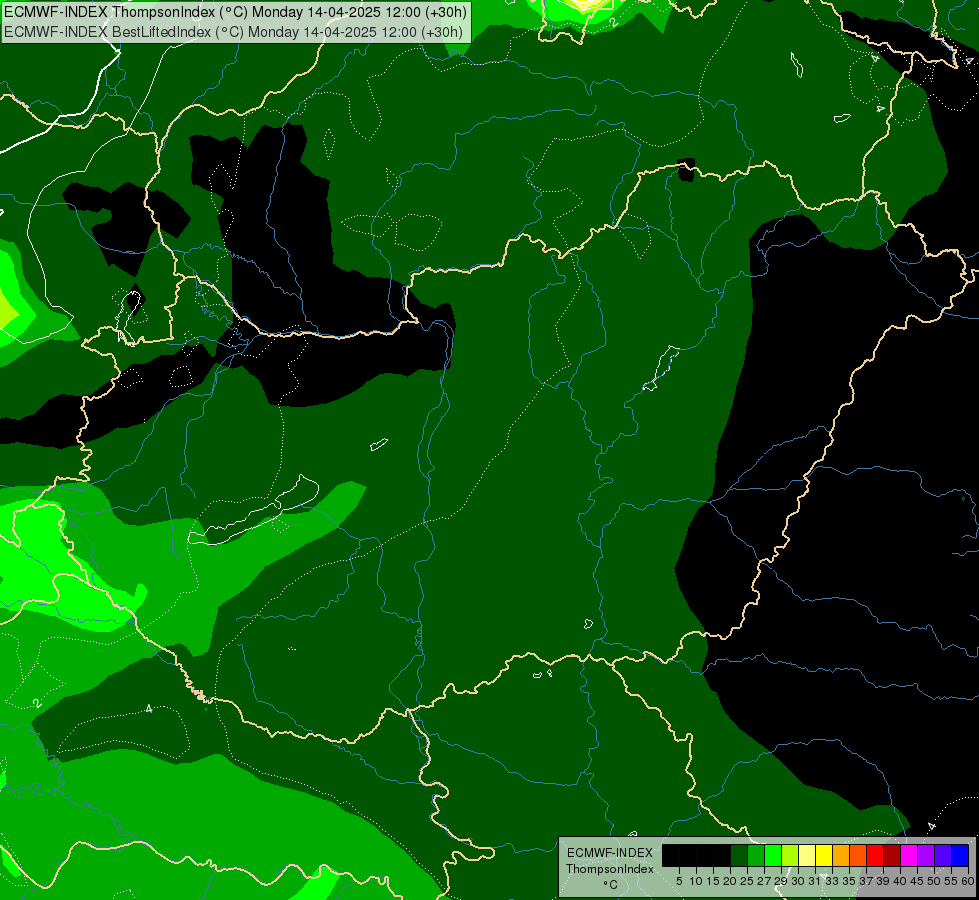Select the purple 45–50 legend swatch
This screenshot has height=900, width=979.
(x=927, y=855)
